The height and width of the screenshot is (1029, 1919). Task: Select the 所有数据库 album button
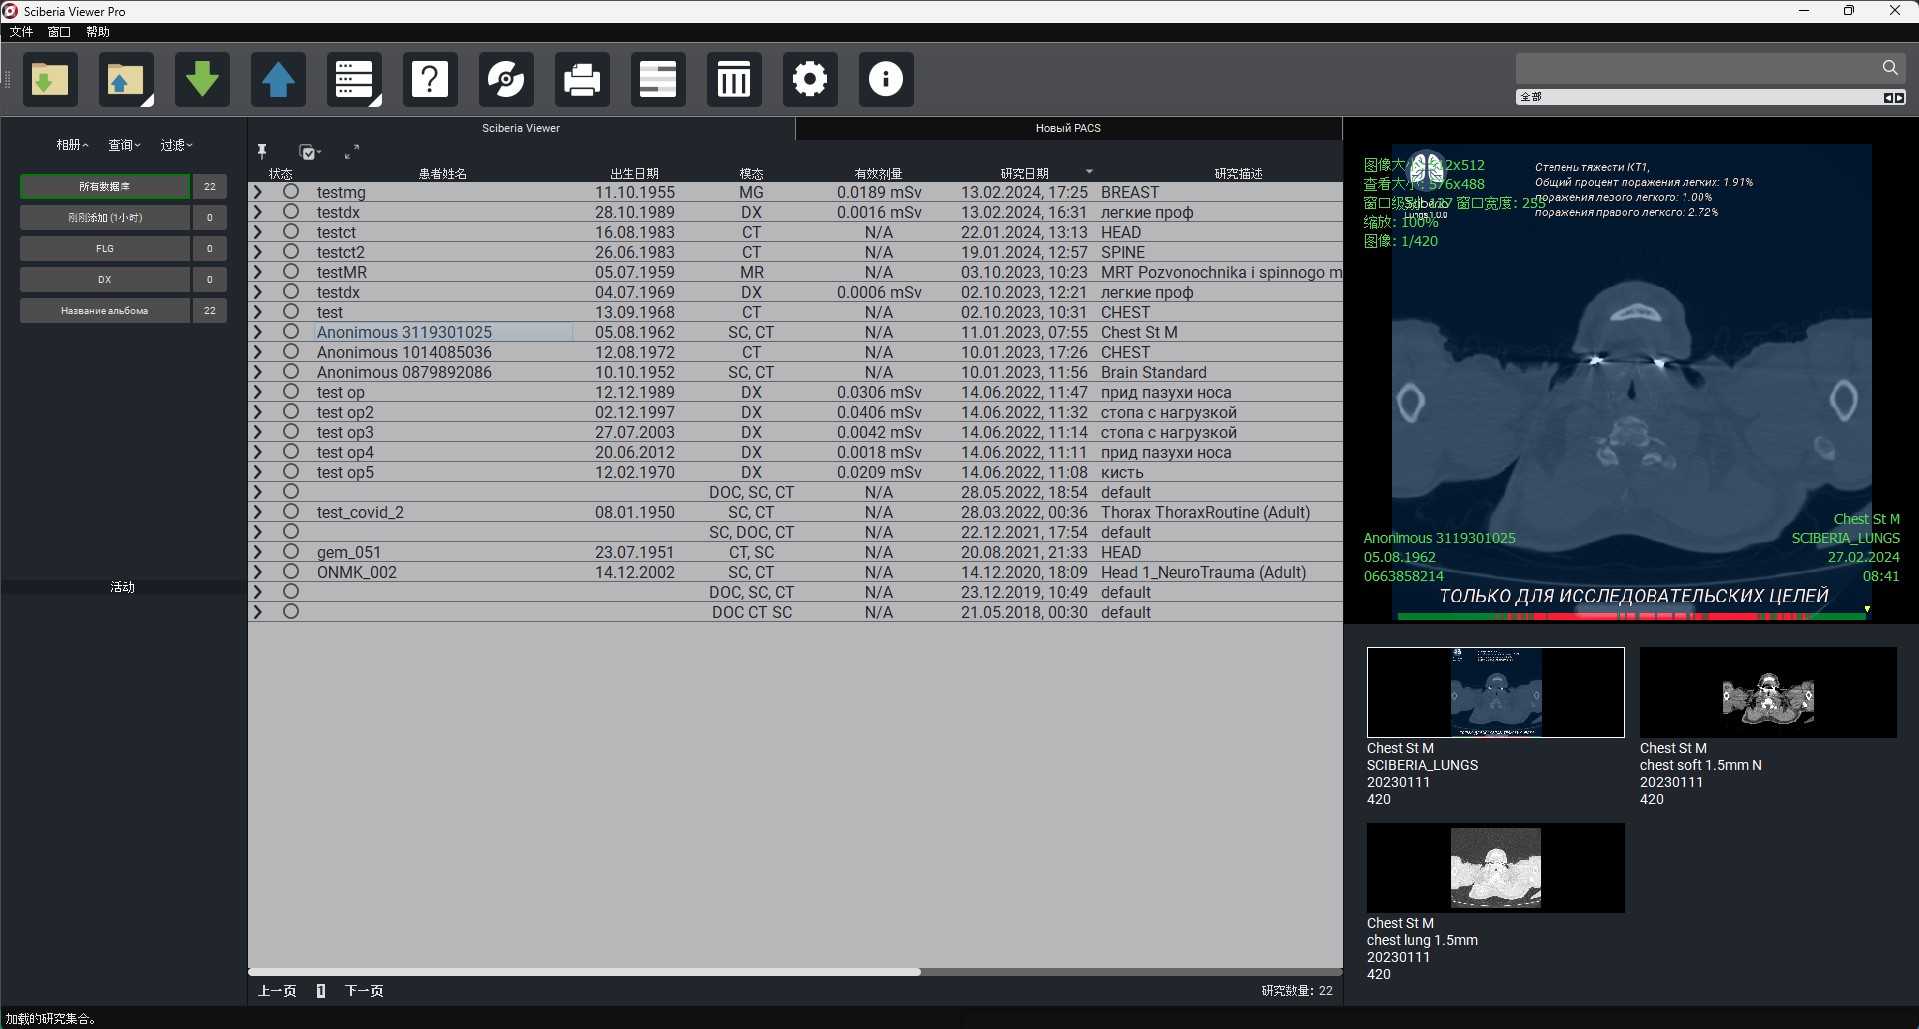(x=105, y=186)
